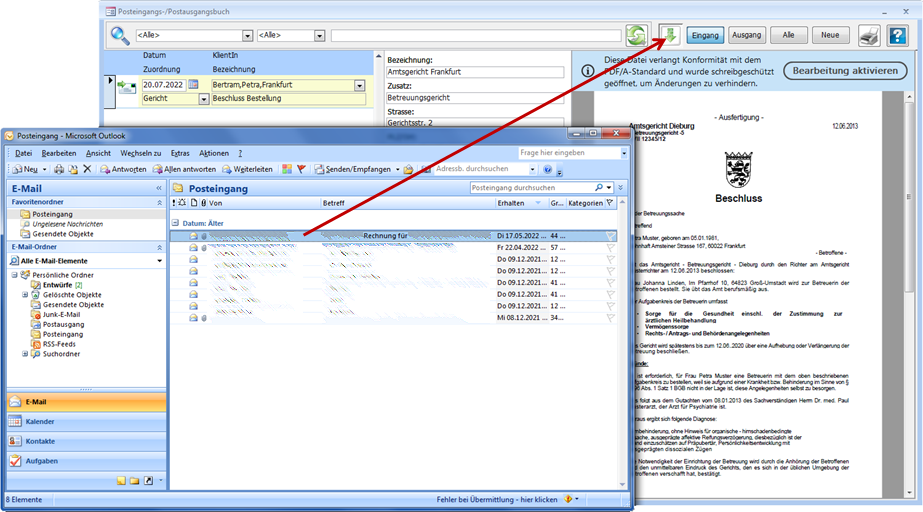Click the search magnifier in Posteingang durchsuchen box
Screen dimensions: 923x512
coord(599,188)
